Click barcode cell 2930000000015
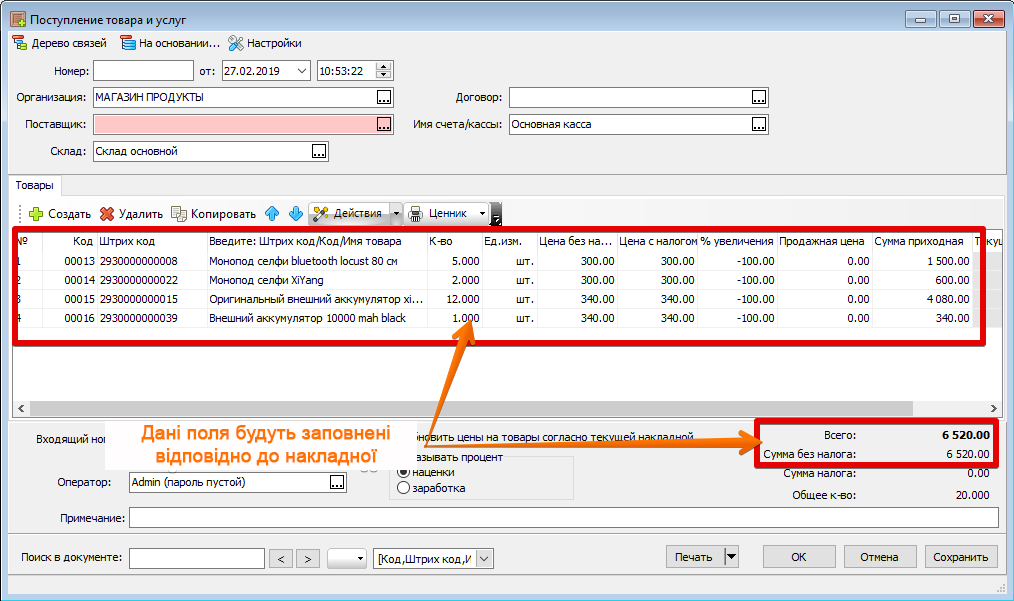 152,300
